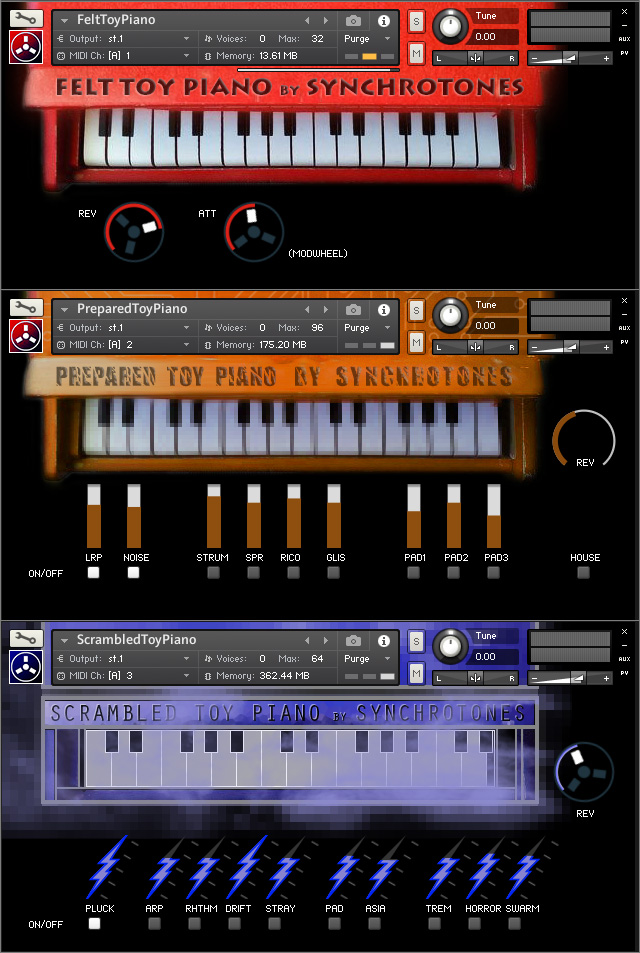Click PLUCK lightning bolt icon
The image size is (640, 953).
(107, 867)
